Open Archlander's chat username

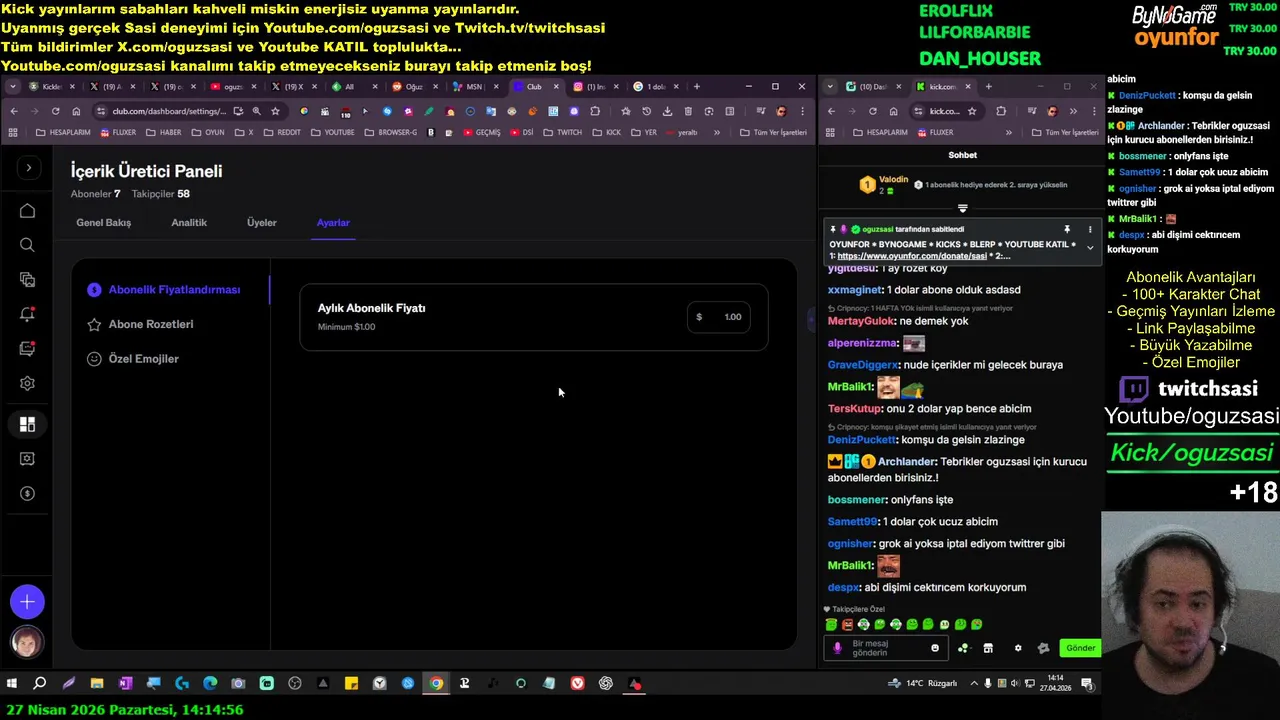click(x=906, y=462)
